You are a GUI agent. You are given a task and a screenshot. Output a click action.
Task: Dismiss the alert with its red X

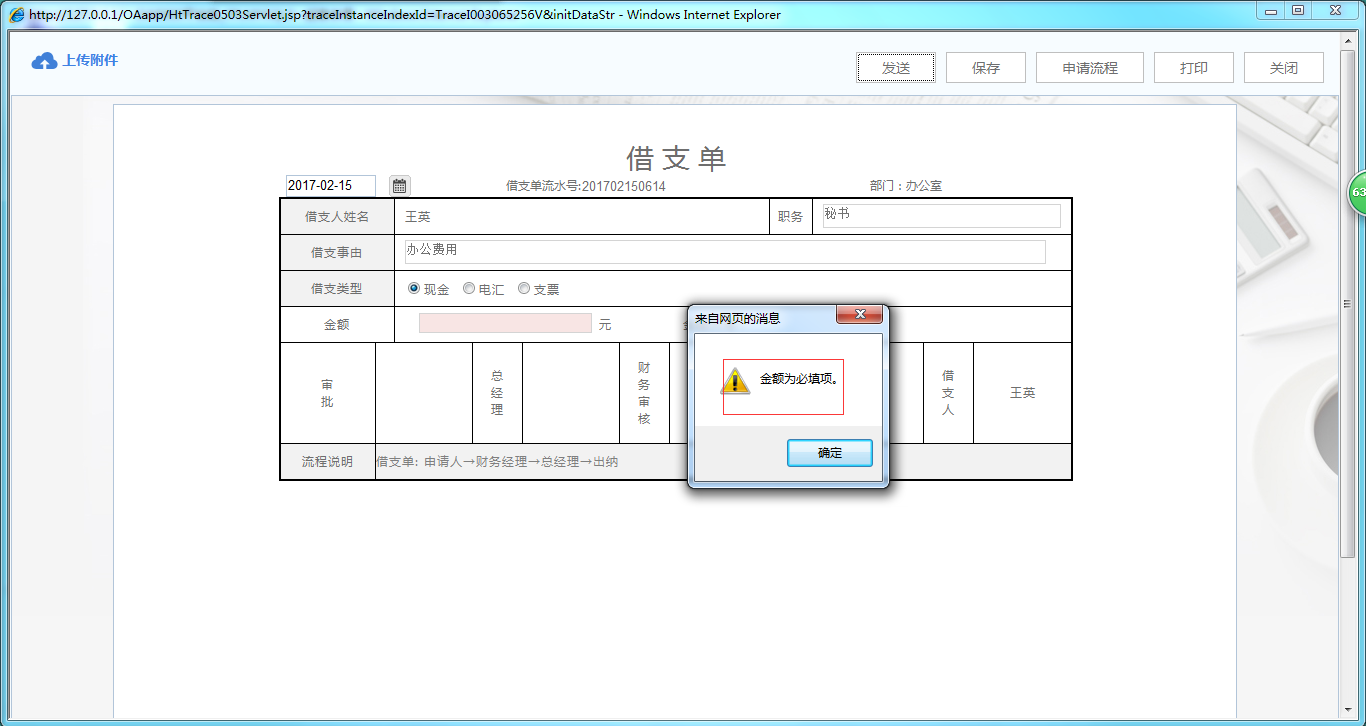point(860,313)
